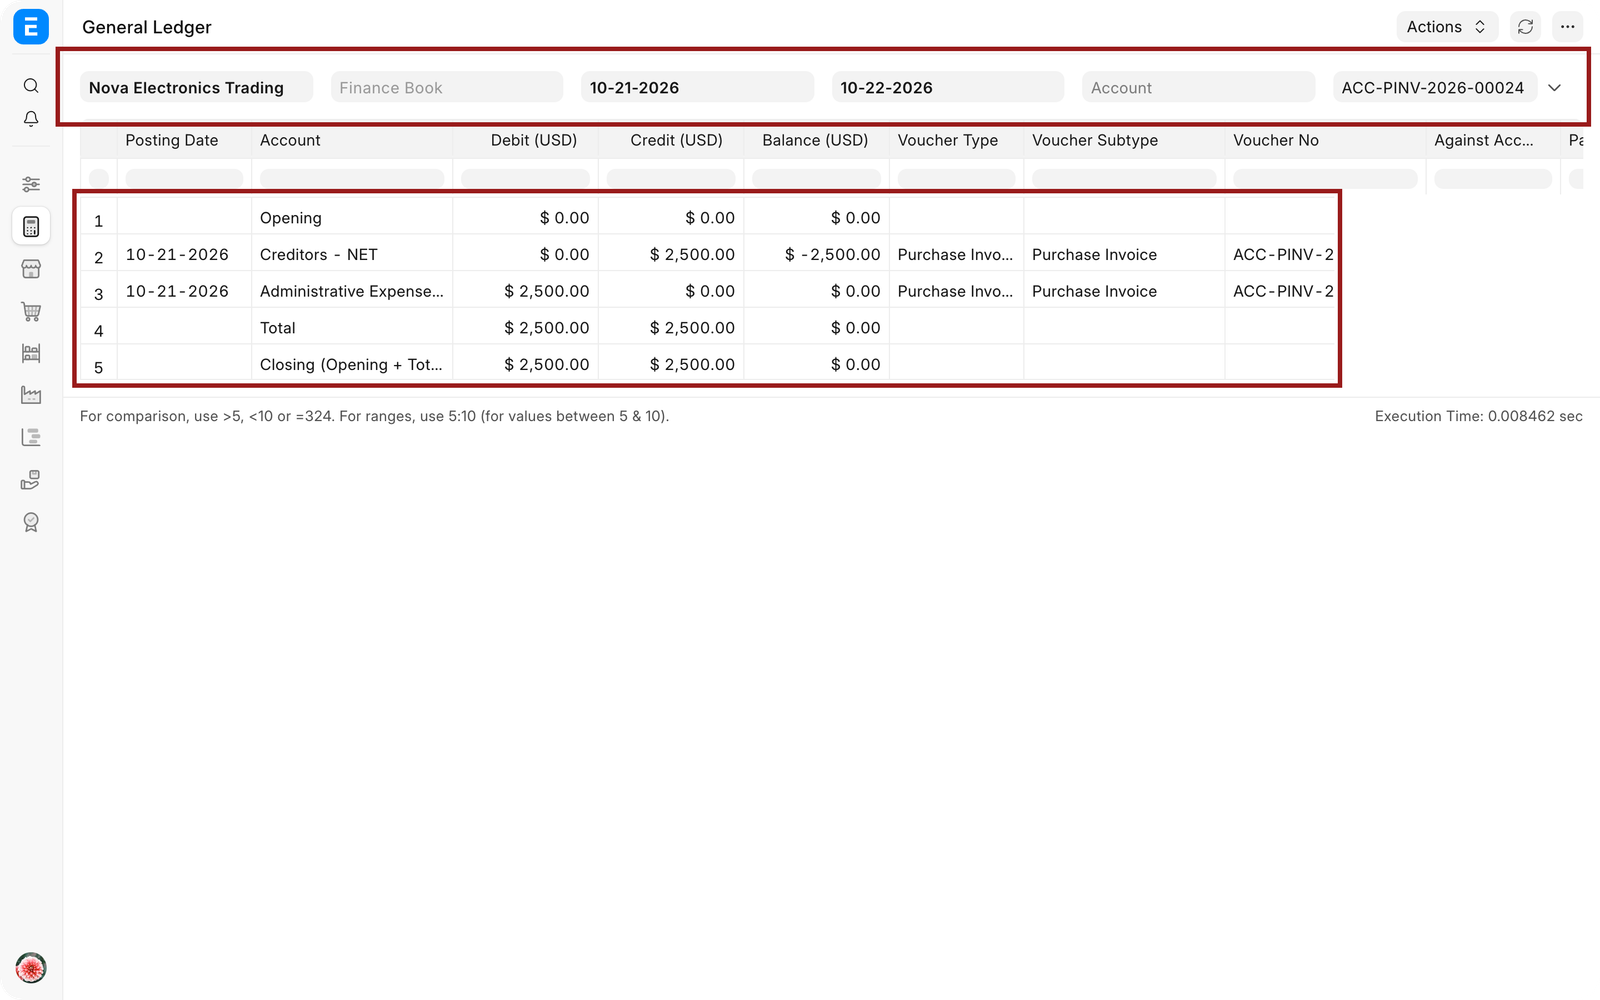Sort by the Posting Date column header
1600x1000 pixels.
coord(184,140)
